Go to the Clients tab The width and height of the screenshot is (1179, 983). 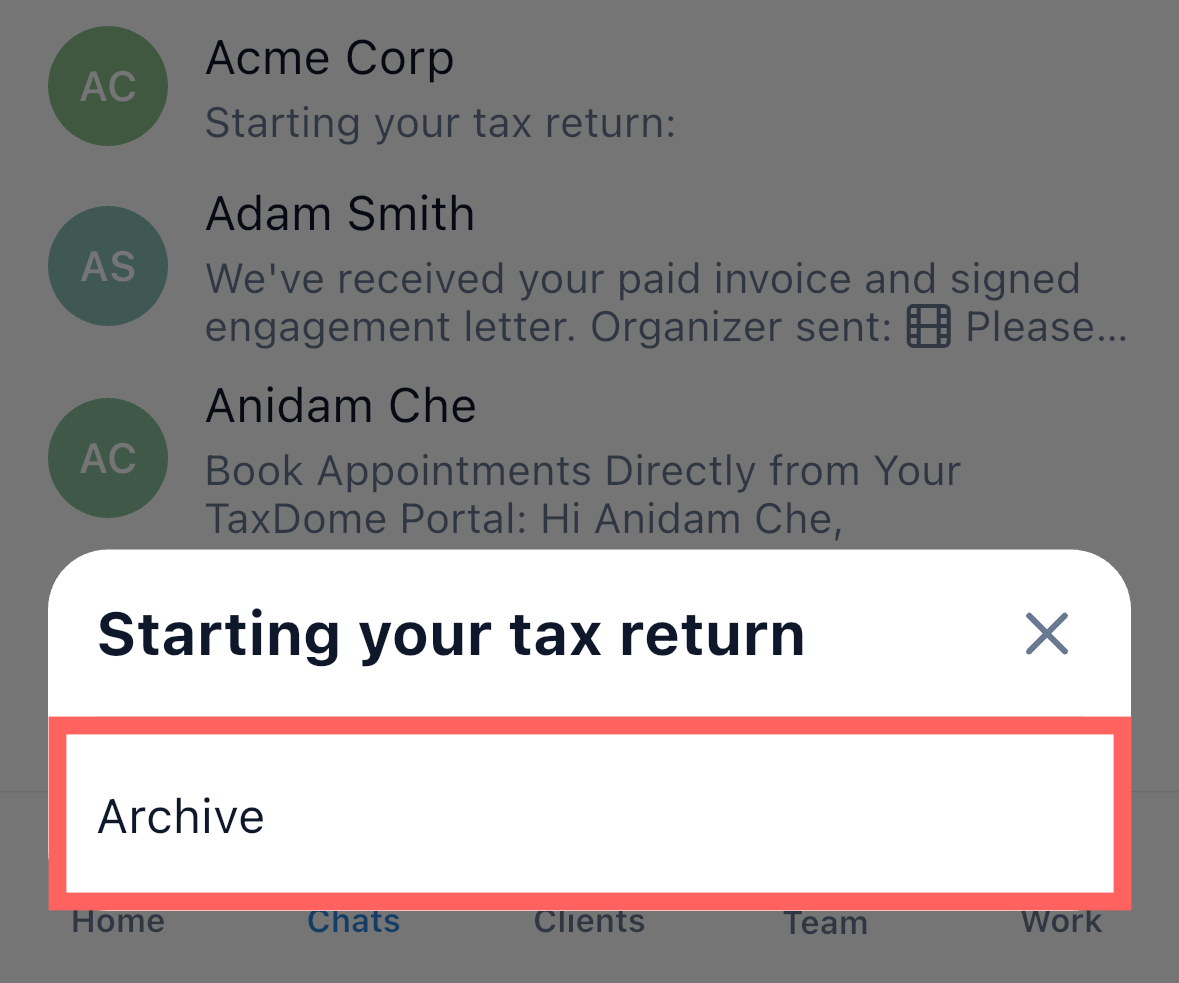click(x=589, y=922)
